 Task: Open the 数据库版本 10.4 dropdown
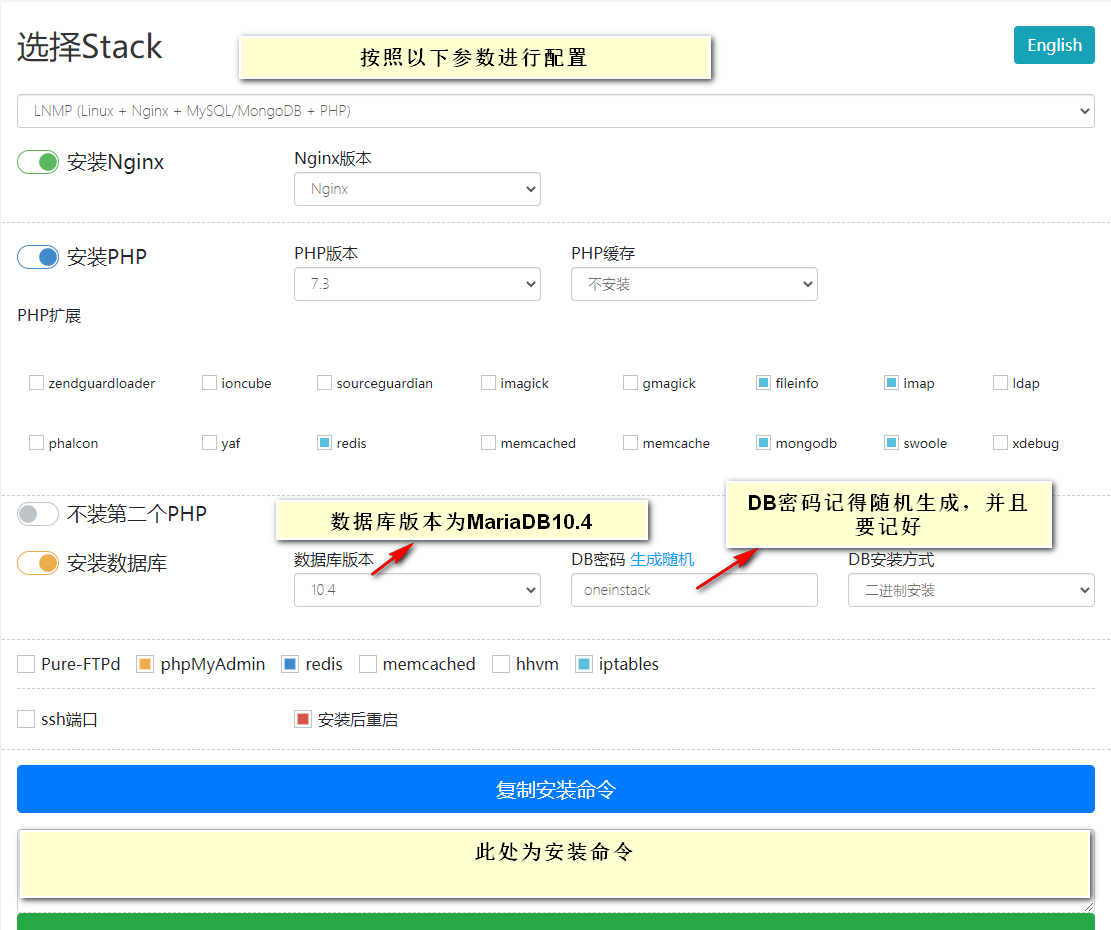417,590
